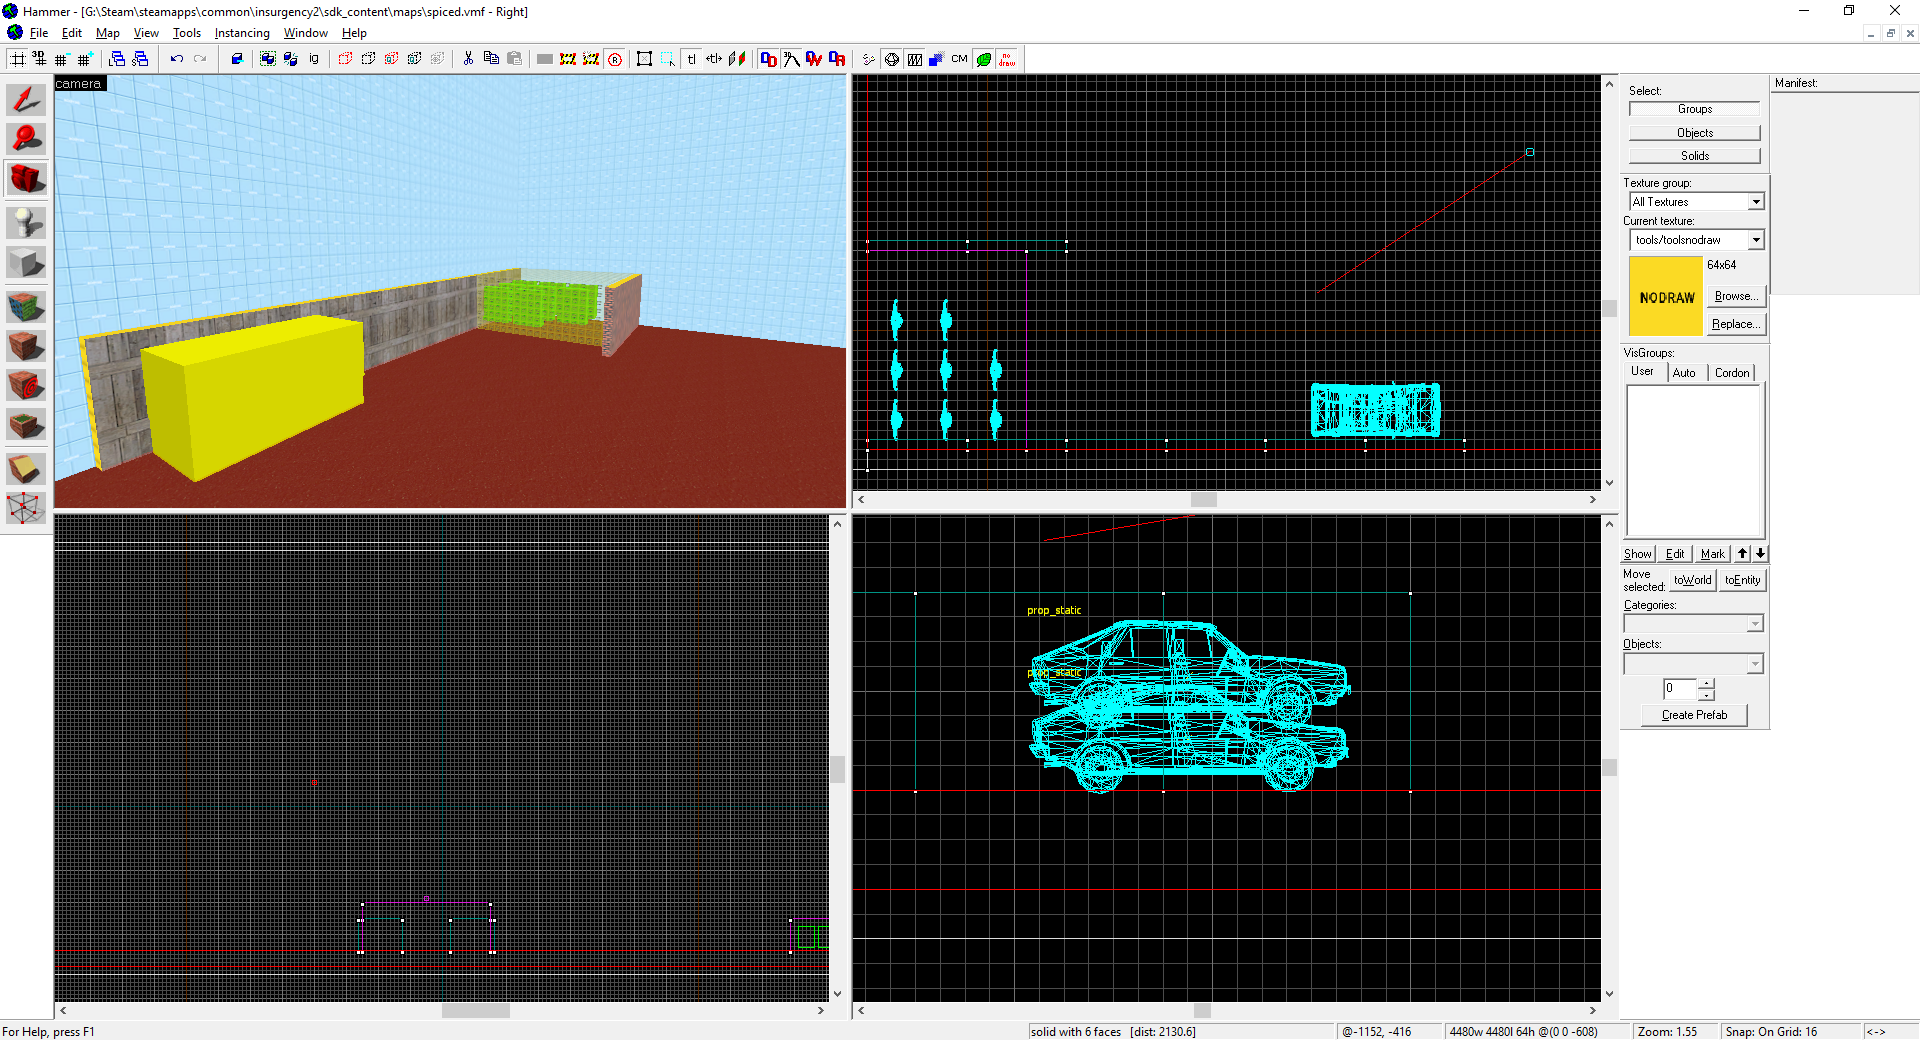Screen dimensions: 1920x1040
Task: Toggle scaling texture lock
Action: click(x=714, y=59)
